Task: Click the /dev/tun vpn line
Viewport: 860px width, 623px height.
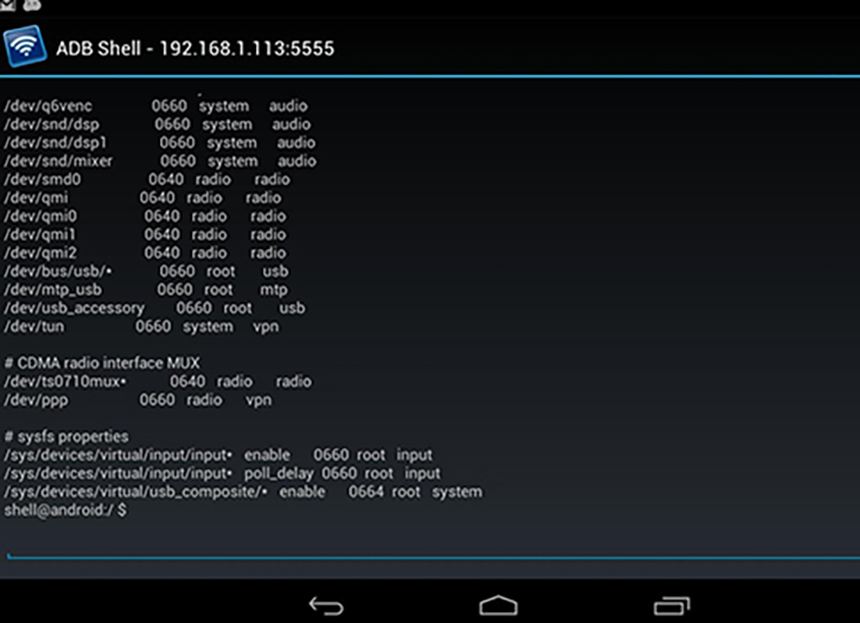Action: [141, 327]
